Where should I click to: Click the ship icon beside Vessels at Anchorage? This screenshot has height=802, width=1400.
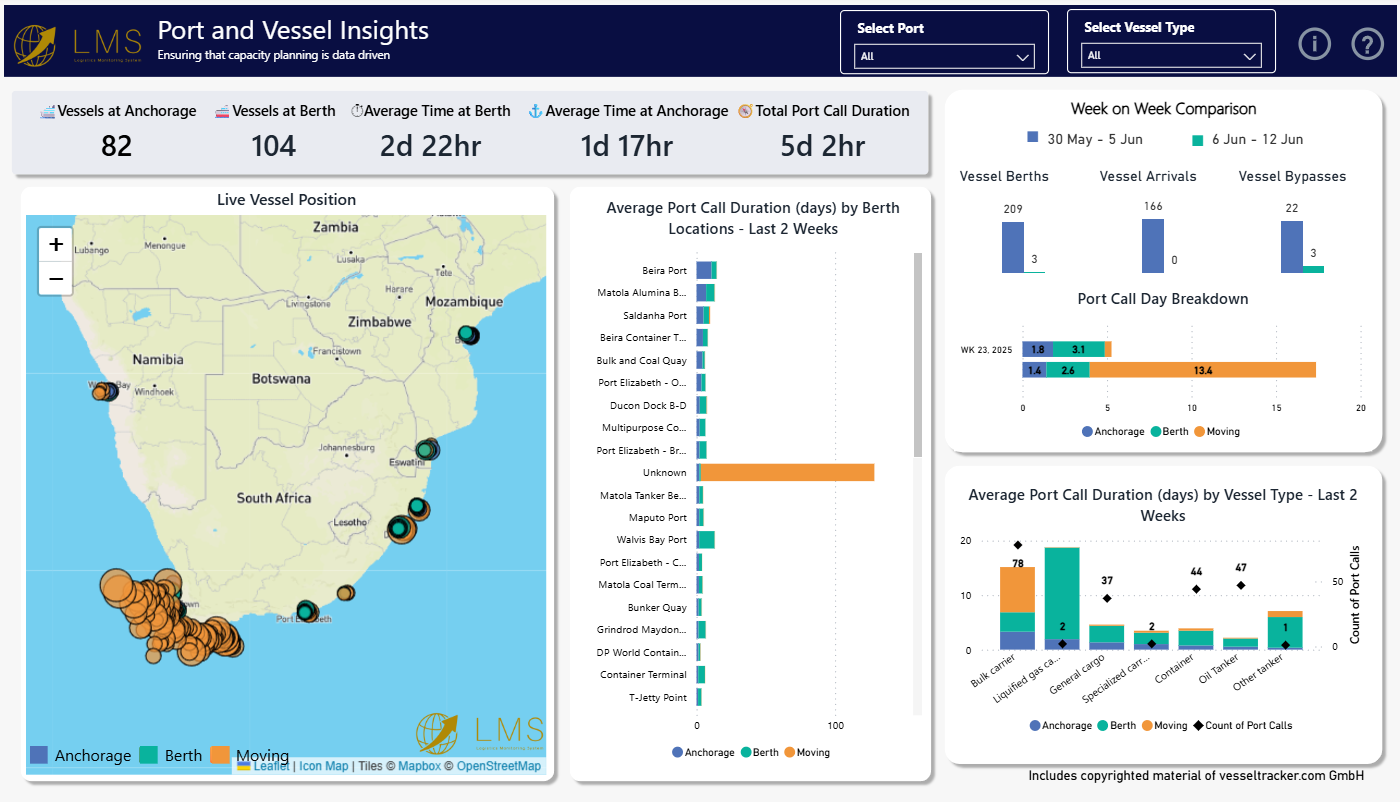point(47,112)
